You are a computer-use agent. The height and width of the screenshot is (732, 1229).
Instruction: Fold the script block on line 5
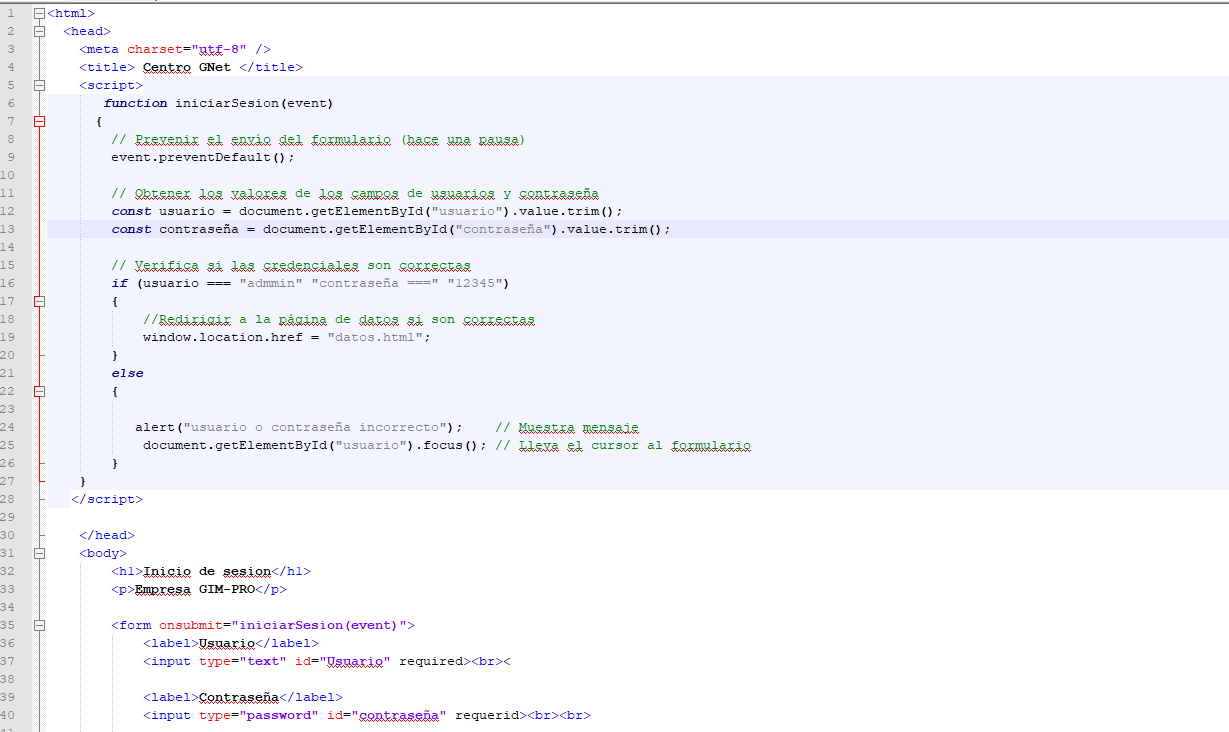click(39, 86)
